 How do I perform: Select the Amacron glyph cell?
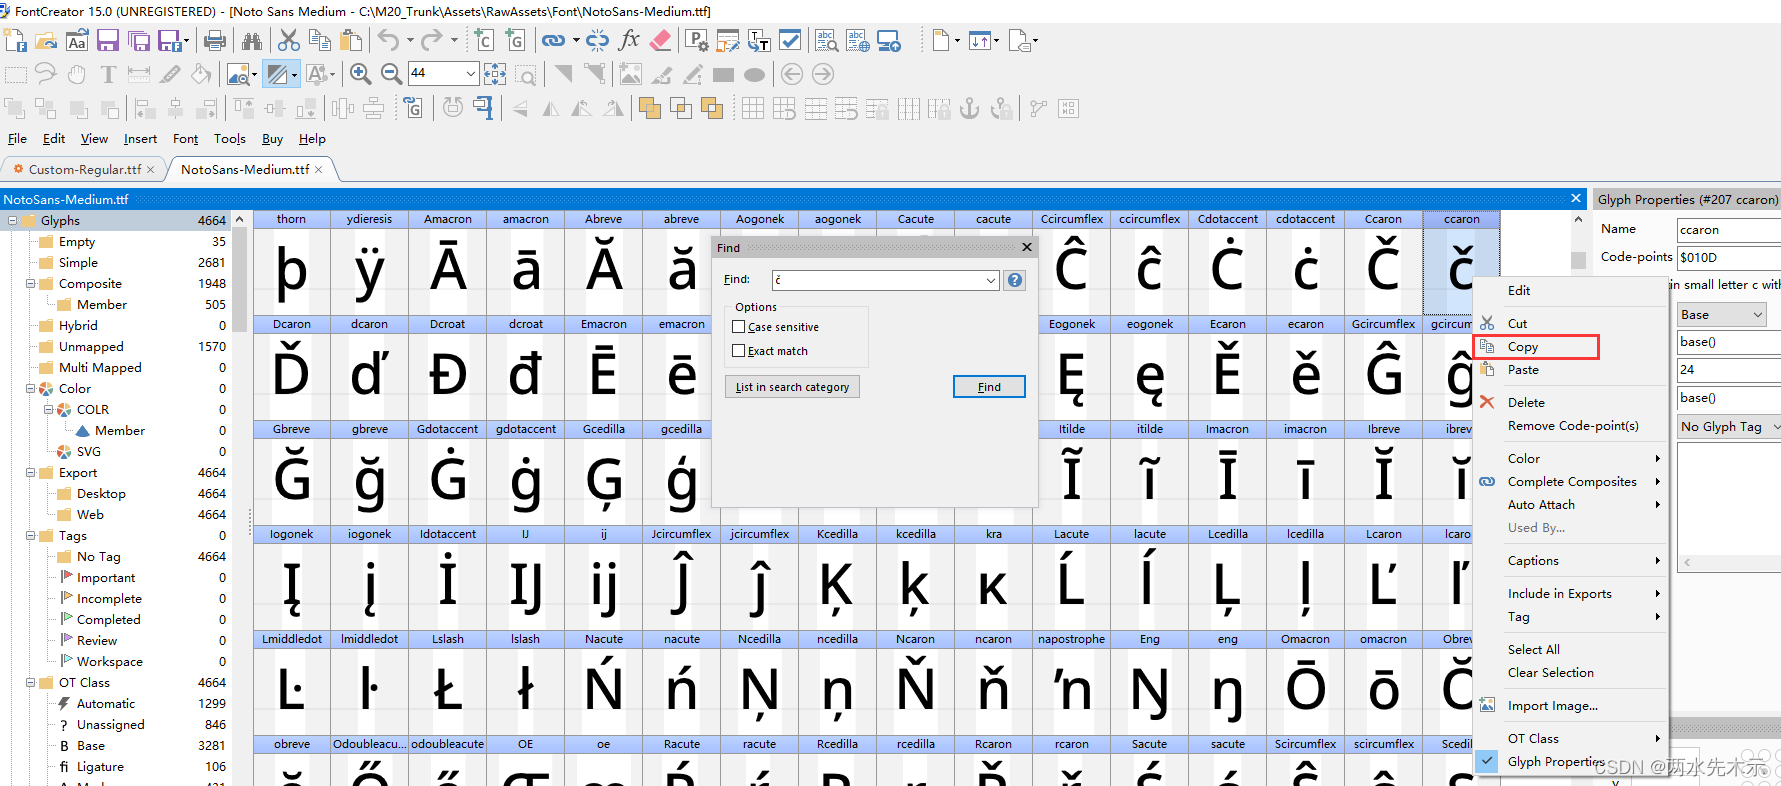448,262
